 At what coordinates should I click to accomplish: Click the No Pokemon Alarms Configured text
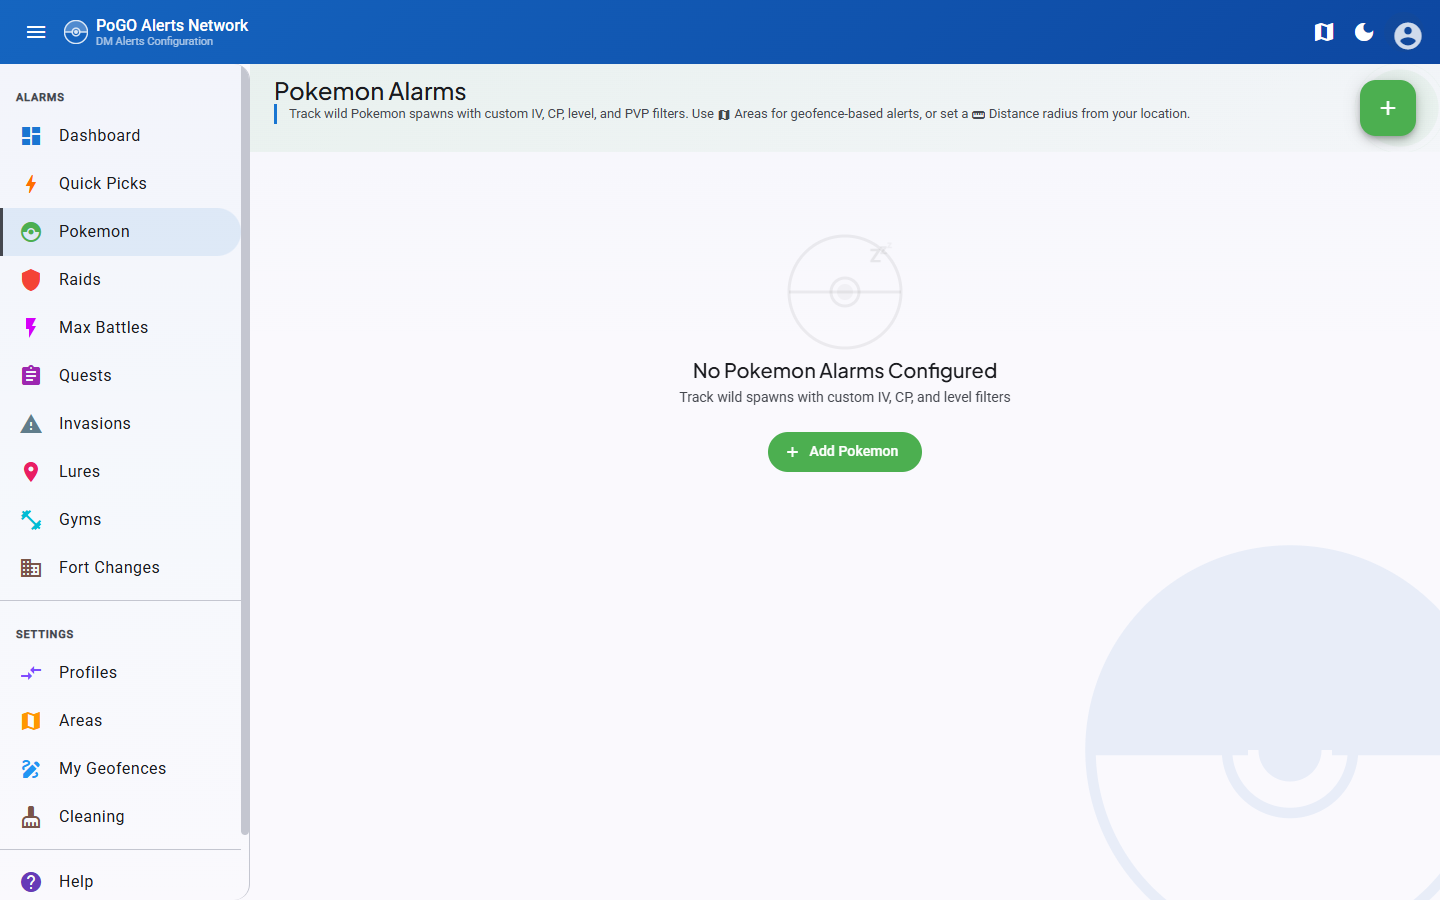point(845,371)
